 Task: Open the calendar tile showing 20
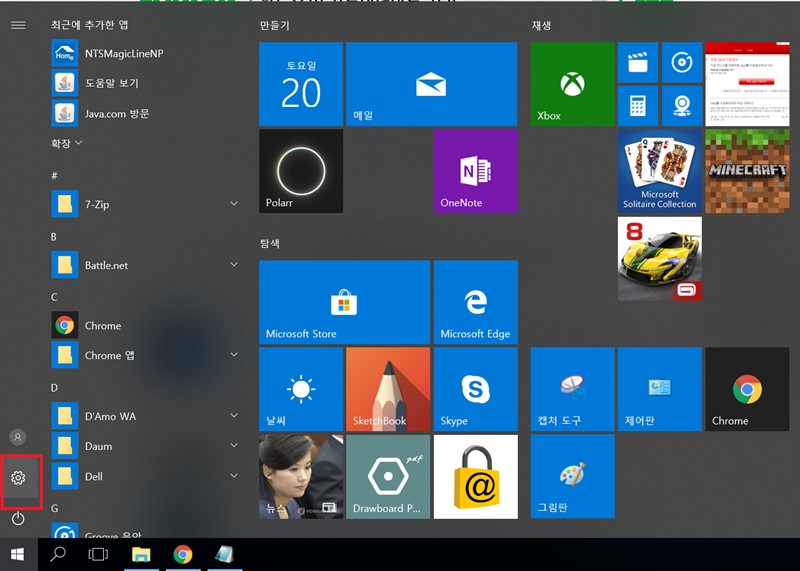[x=301, y=84]
